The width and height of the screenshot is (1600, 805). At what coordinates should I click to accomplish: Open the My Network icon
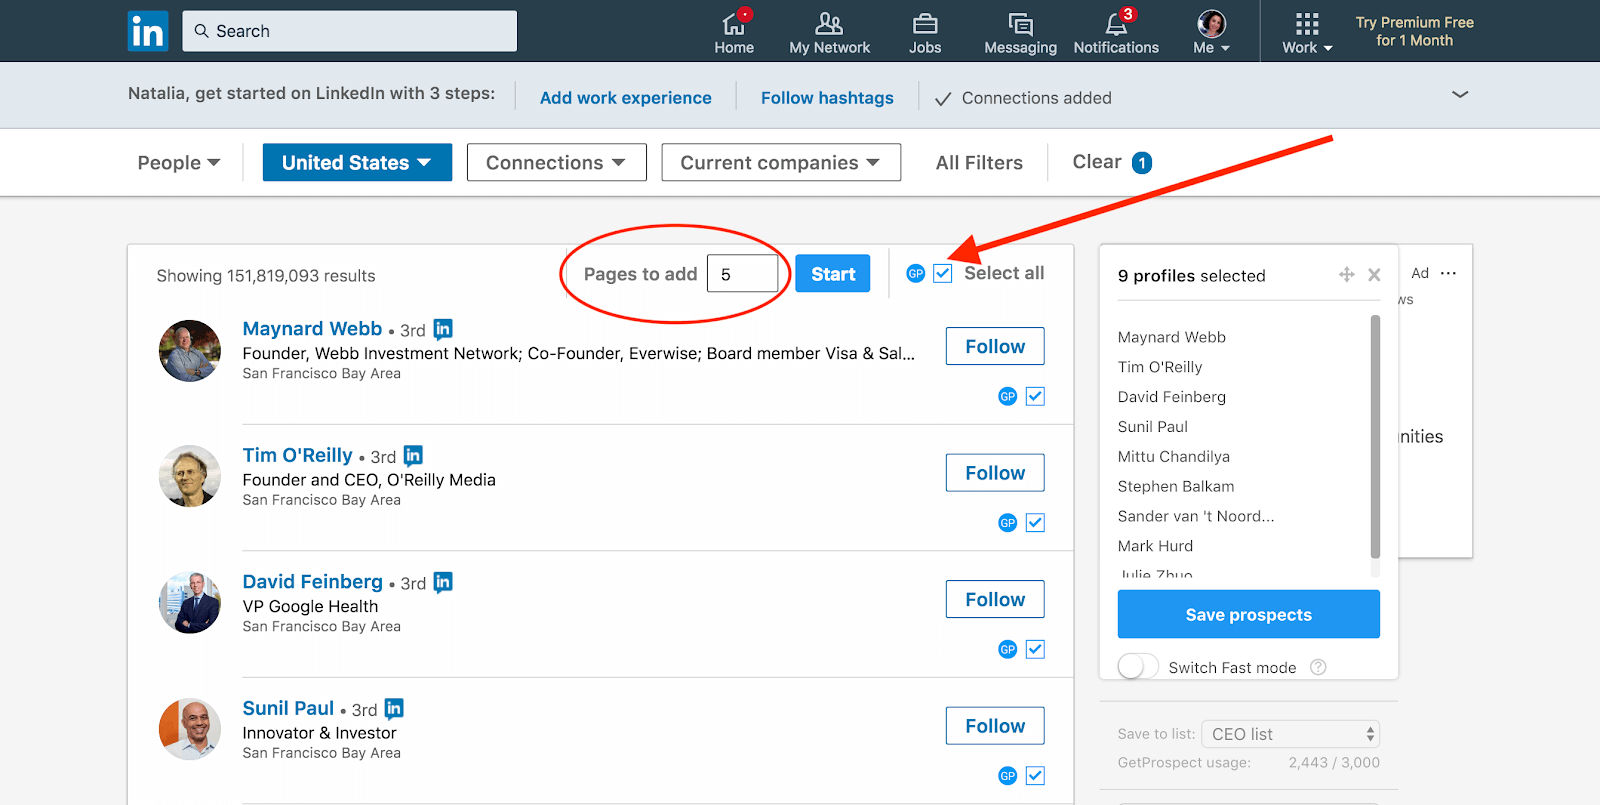coord(829,23)
